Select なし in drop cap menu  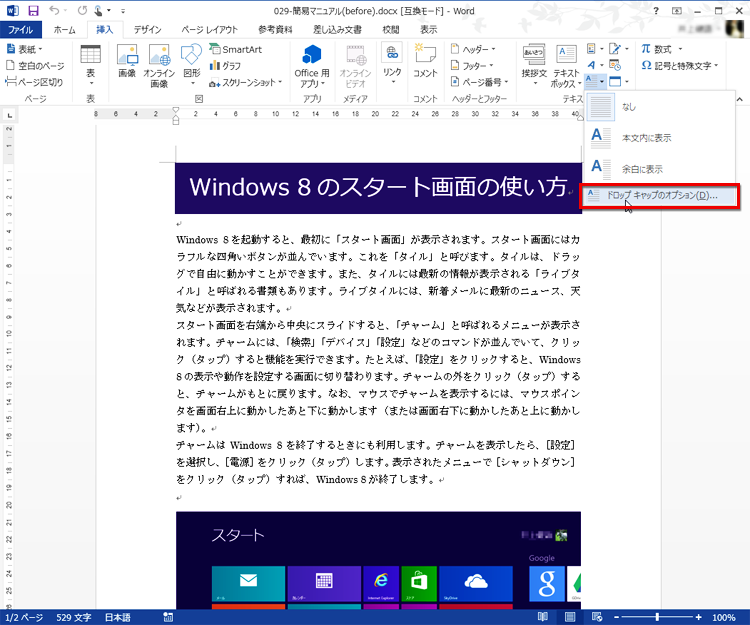coord(660,107)
